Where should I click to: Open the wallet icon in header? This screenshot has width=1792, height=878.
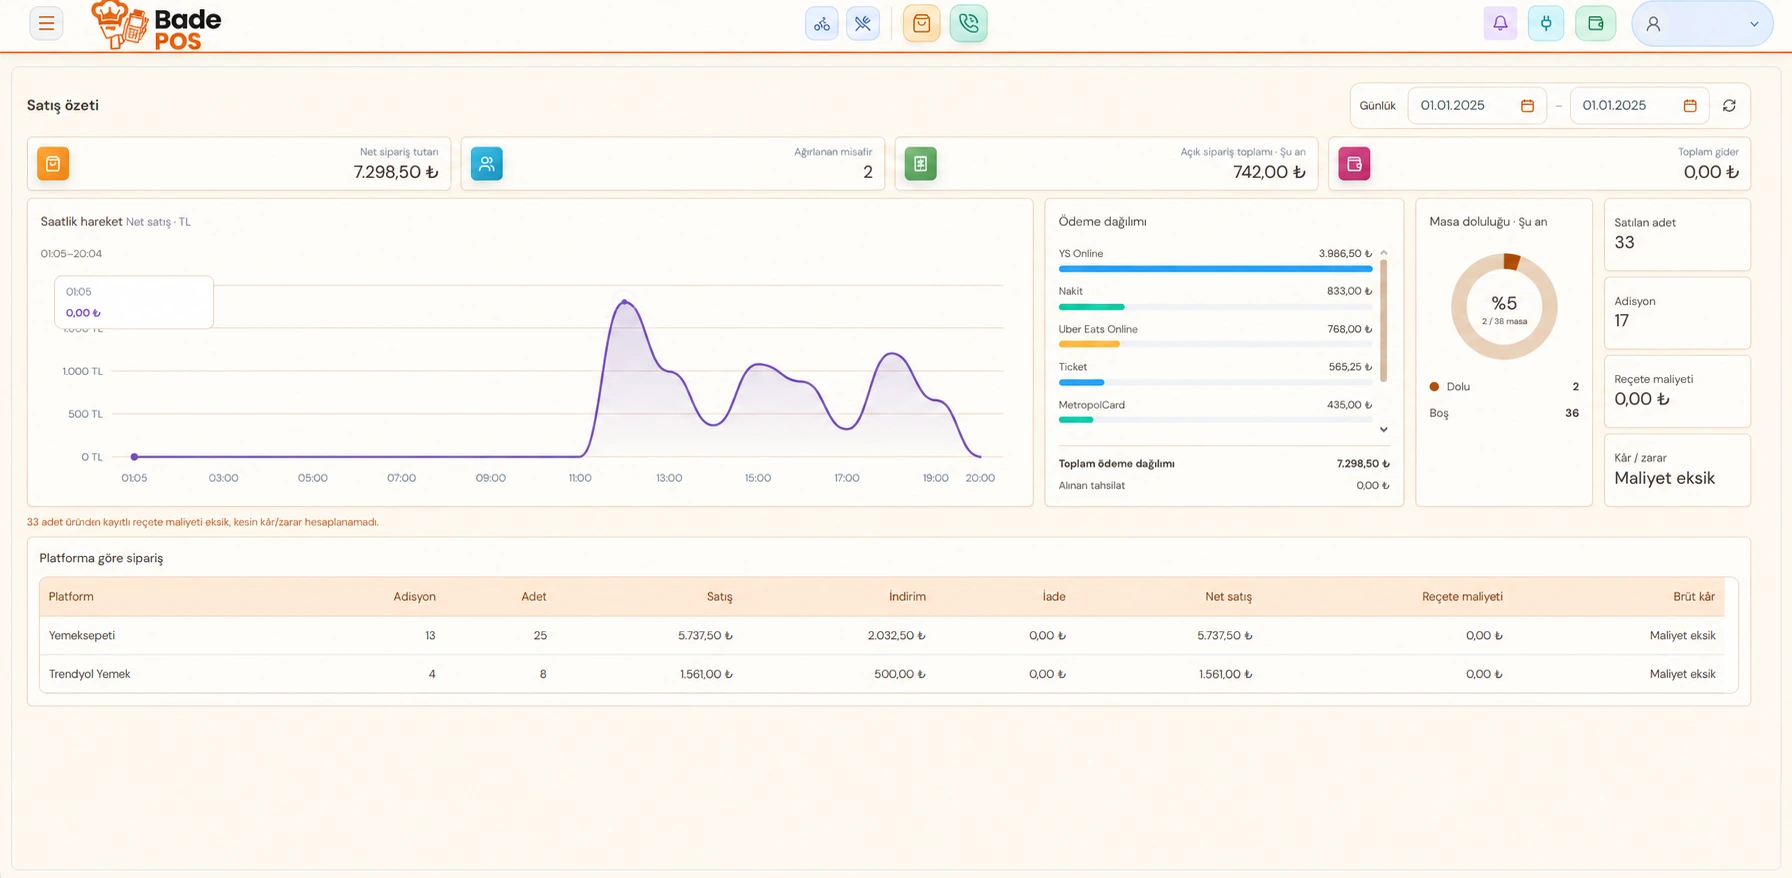coord(1596,23)
